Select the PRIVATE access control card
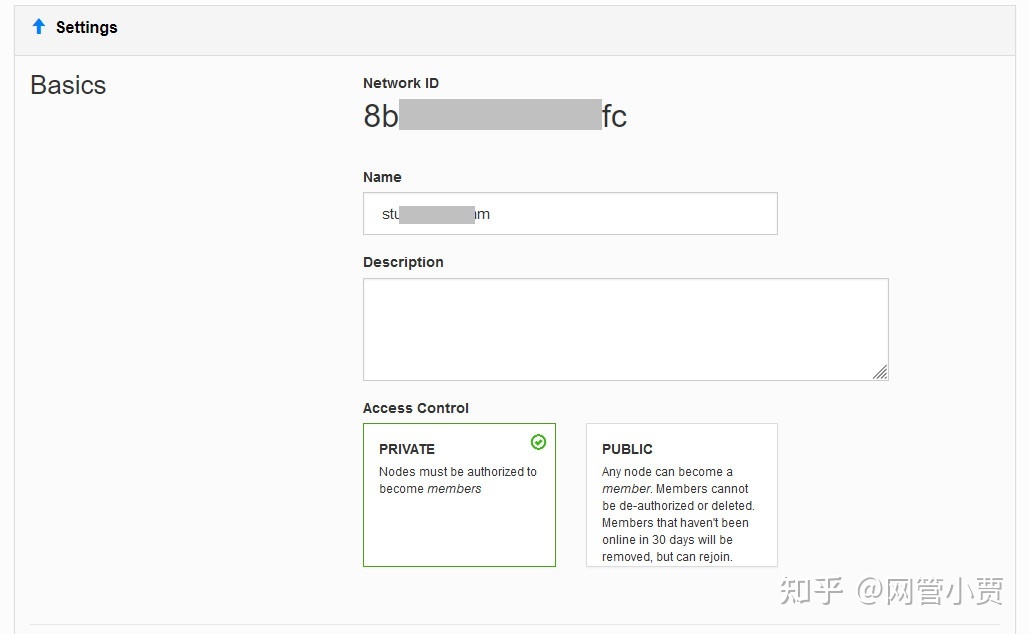1030x634 pixels. 459,495
